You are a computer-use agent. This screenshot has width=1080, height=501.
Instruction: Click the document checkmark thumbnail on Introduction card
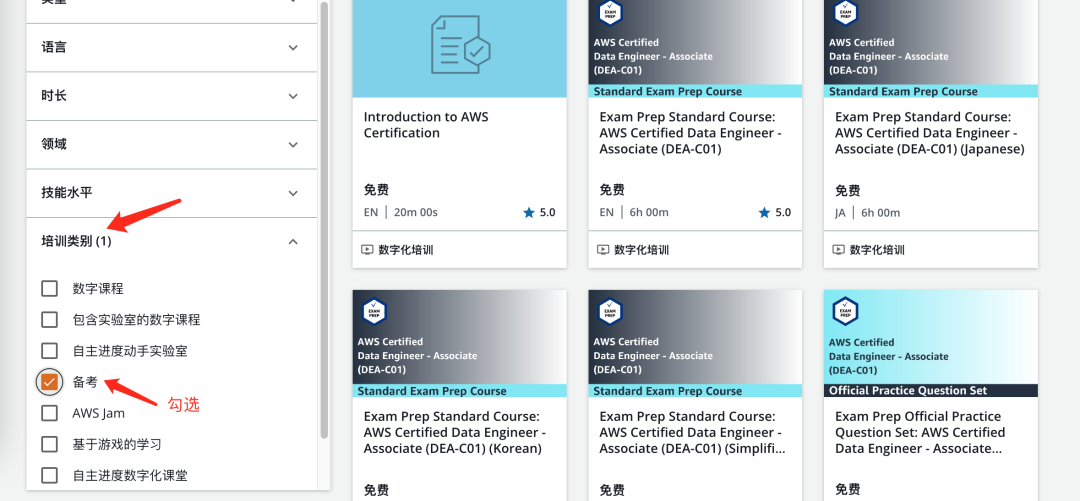coord(460,45)
